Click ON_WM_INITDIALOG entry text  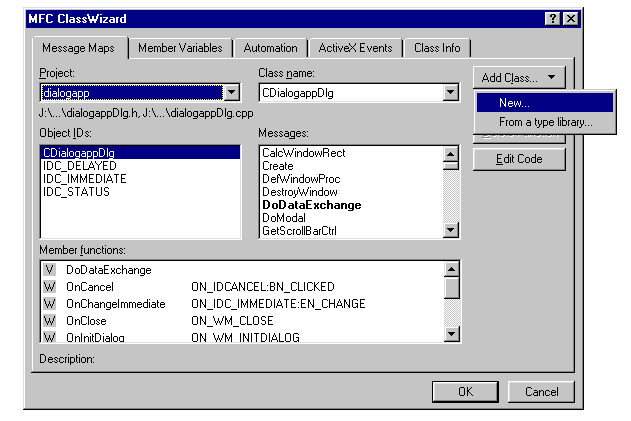click(x=245, y=337)
